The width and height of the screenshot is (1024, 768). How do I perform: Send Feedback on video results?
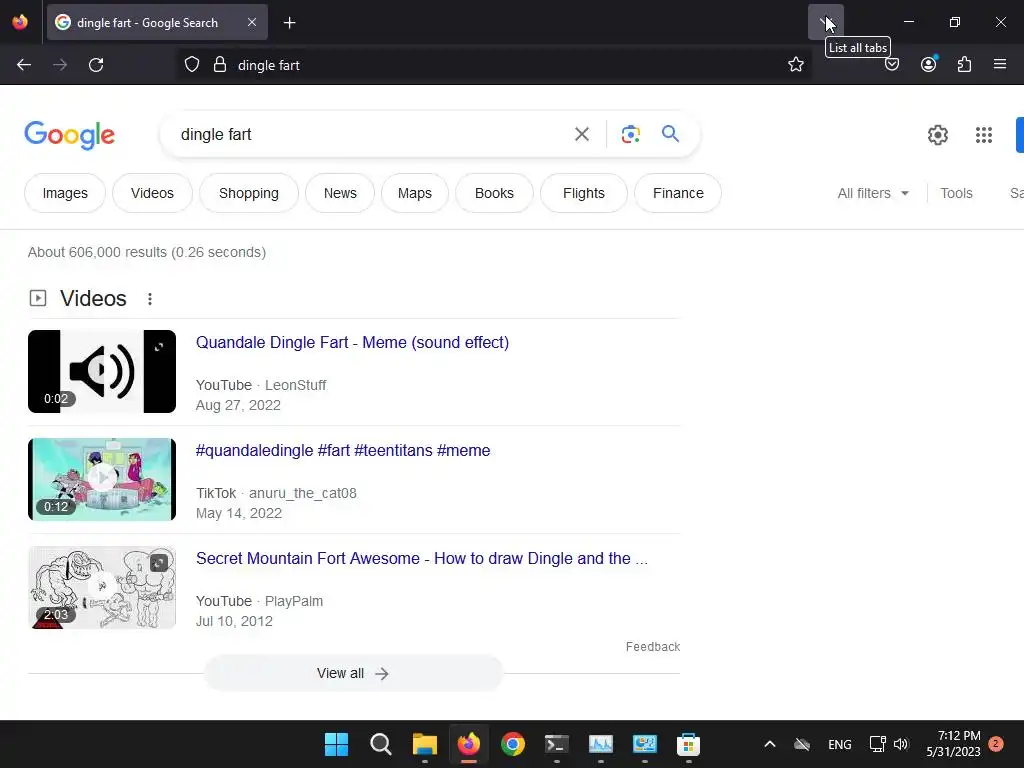652,647
